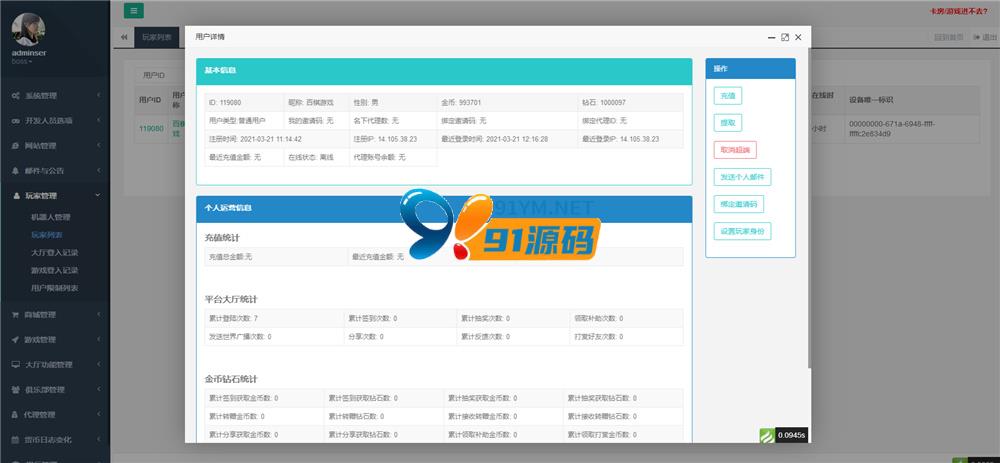The width and height of the screenshot is (1000, 463).
Task: Open 大厅登入记录 in the sidebar
Action: tap(55, 253)
